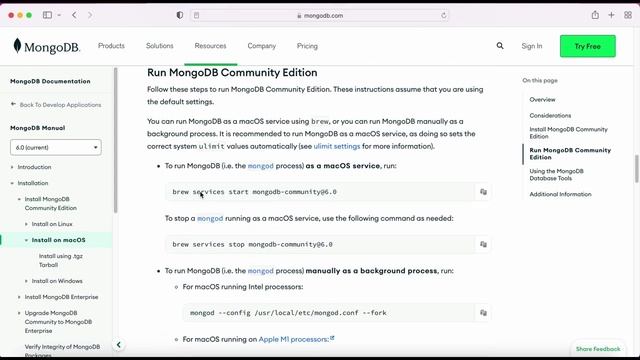The height and width of the screenshot is (360, 640).
Task: Jump to Overview in On this page
Action: (x=542, y=100)
